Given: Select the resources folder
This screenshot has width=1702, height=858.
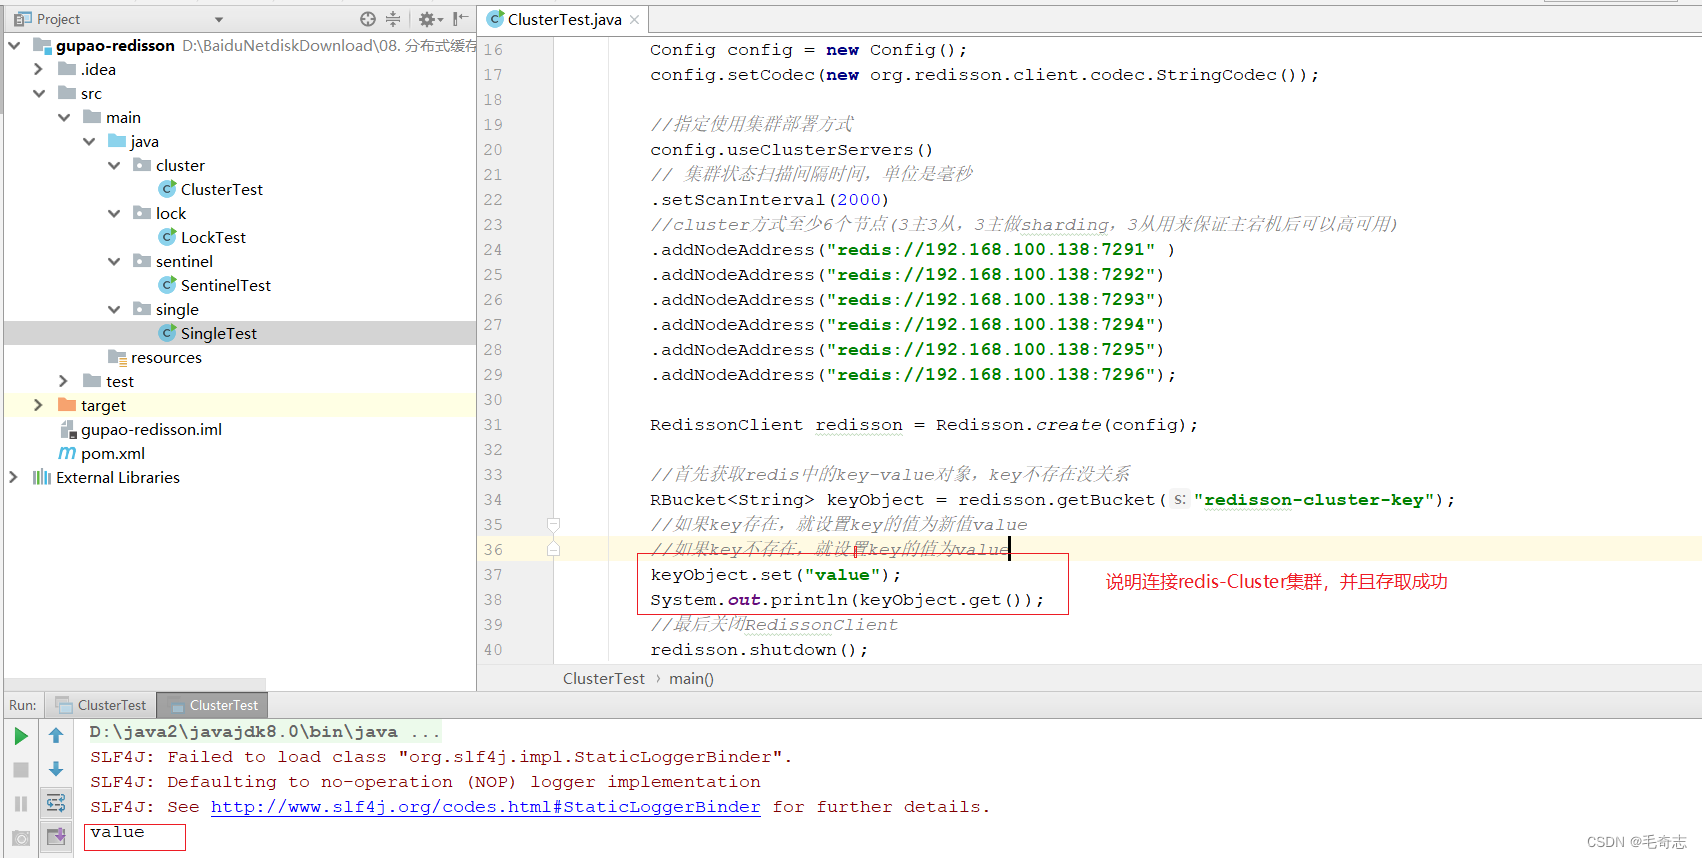Looking at the screenshot, I should (x=166, y=357).
